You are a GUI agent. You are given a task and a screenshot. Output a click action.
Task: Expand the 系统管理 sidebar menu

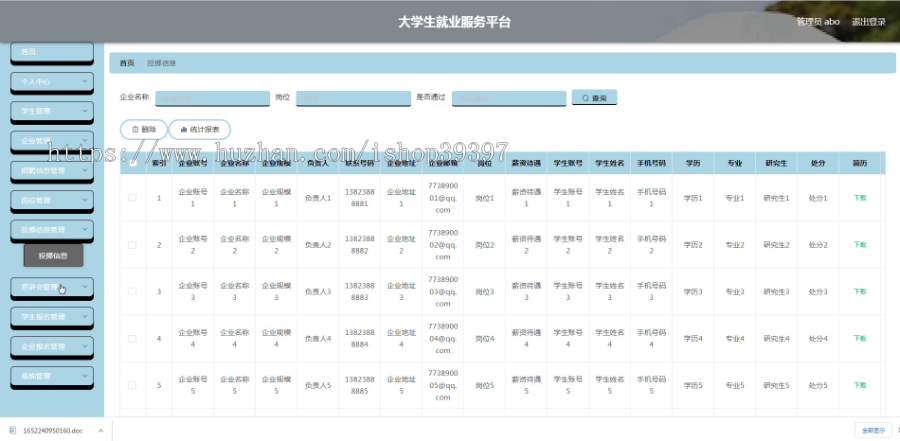tap(52, 376)
